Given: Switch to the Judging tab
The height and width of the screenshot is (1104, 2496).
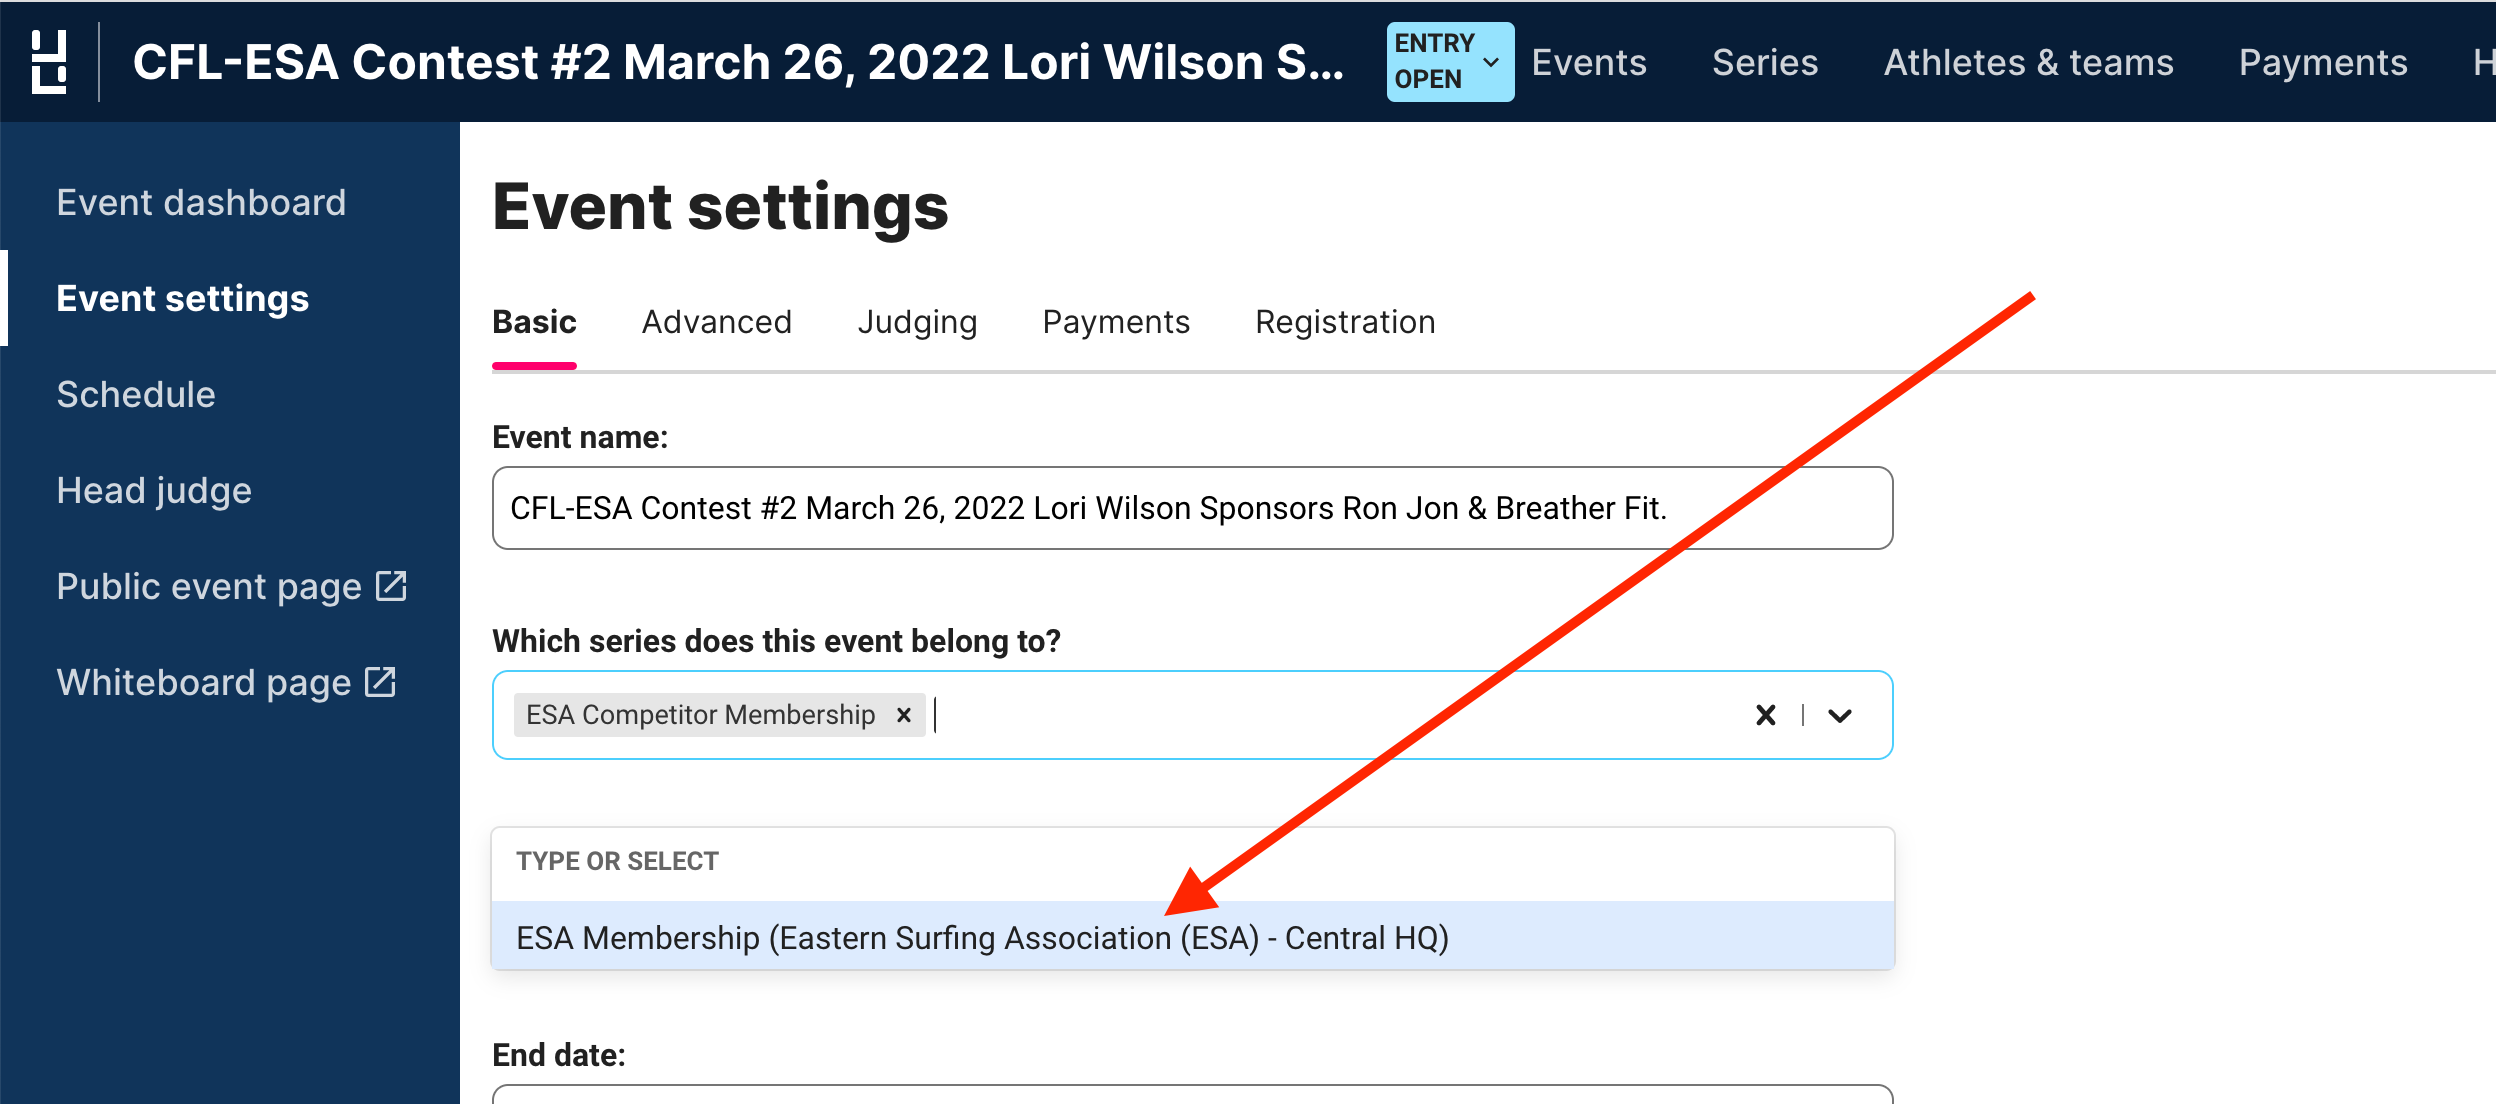Looking at the screenshot, I should click(917, 322).
